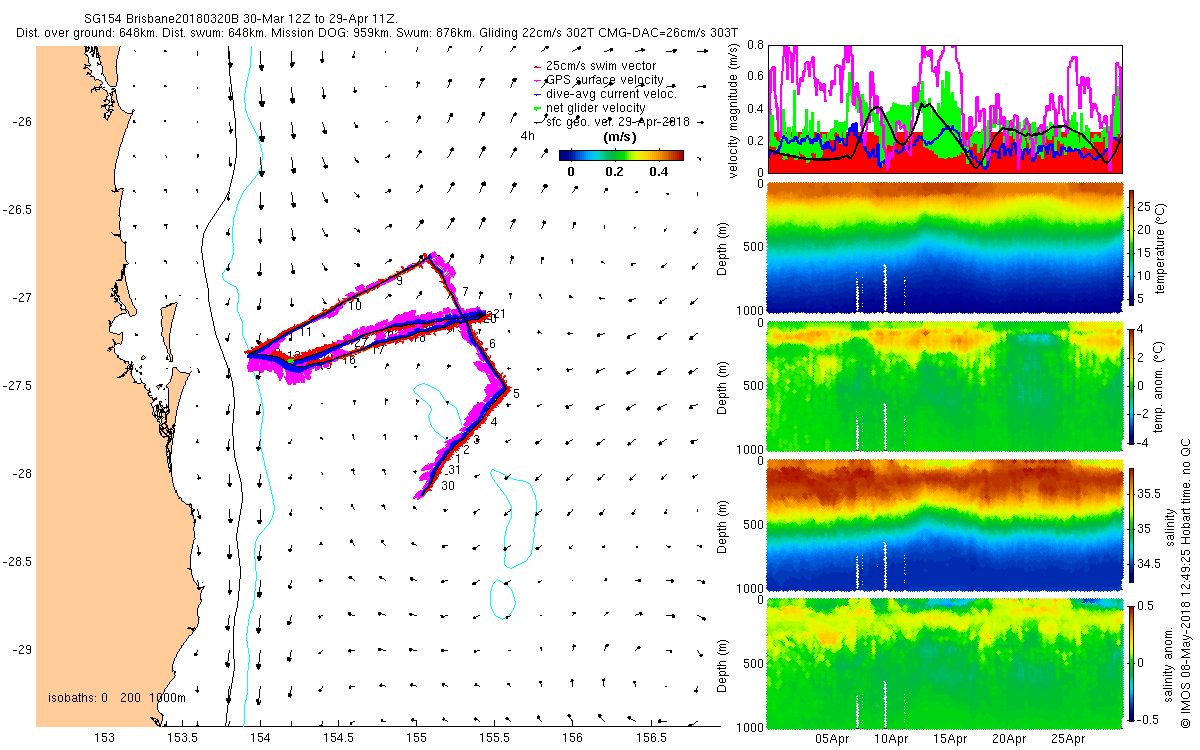
Task: Select the 'GPS surface velocity' legend entry
Action: (600, 80)
